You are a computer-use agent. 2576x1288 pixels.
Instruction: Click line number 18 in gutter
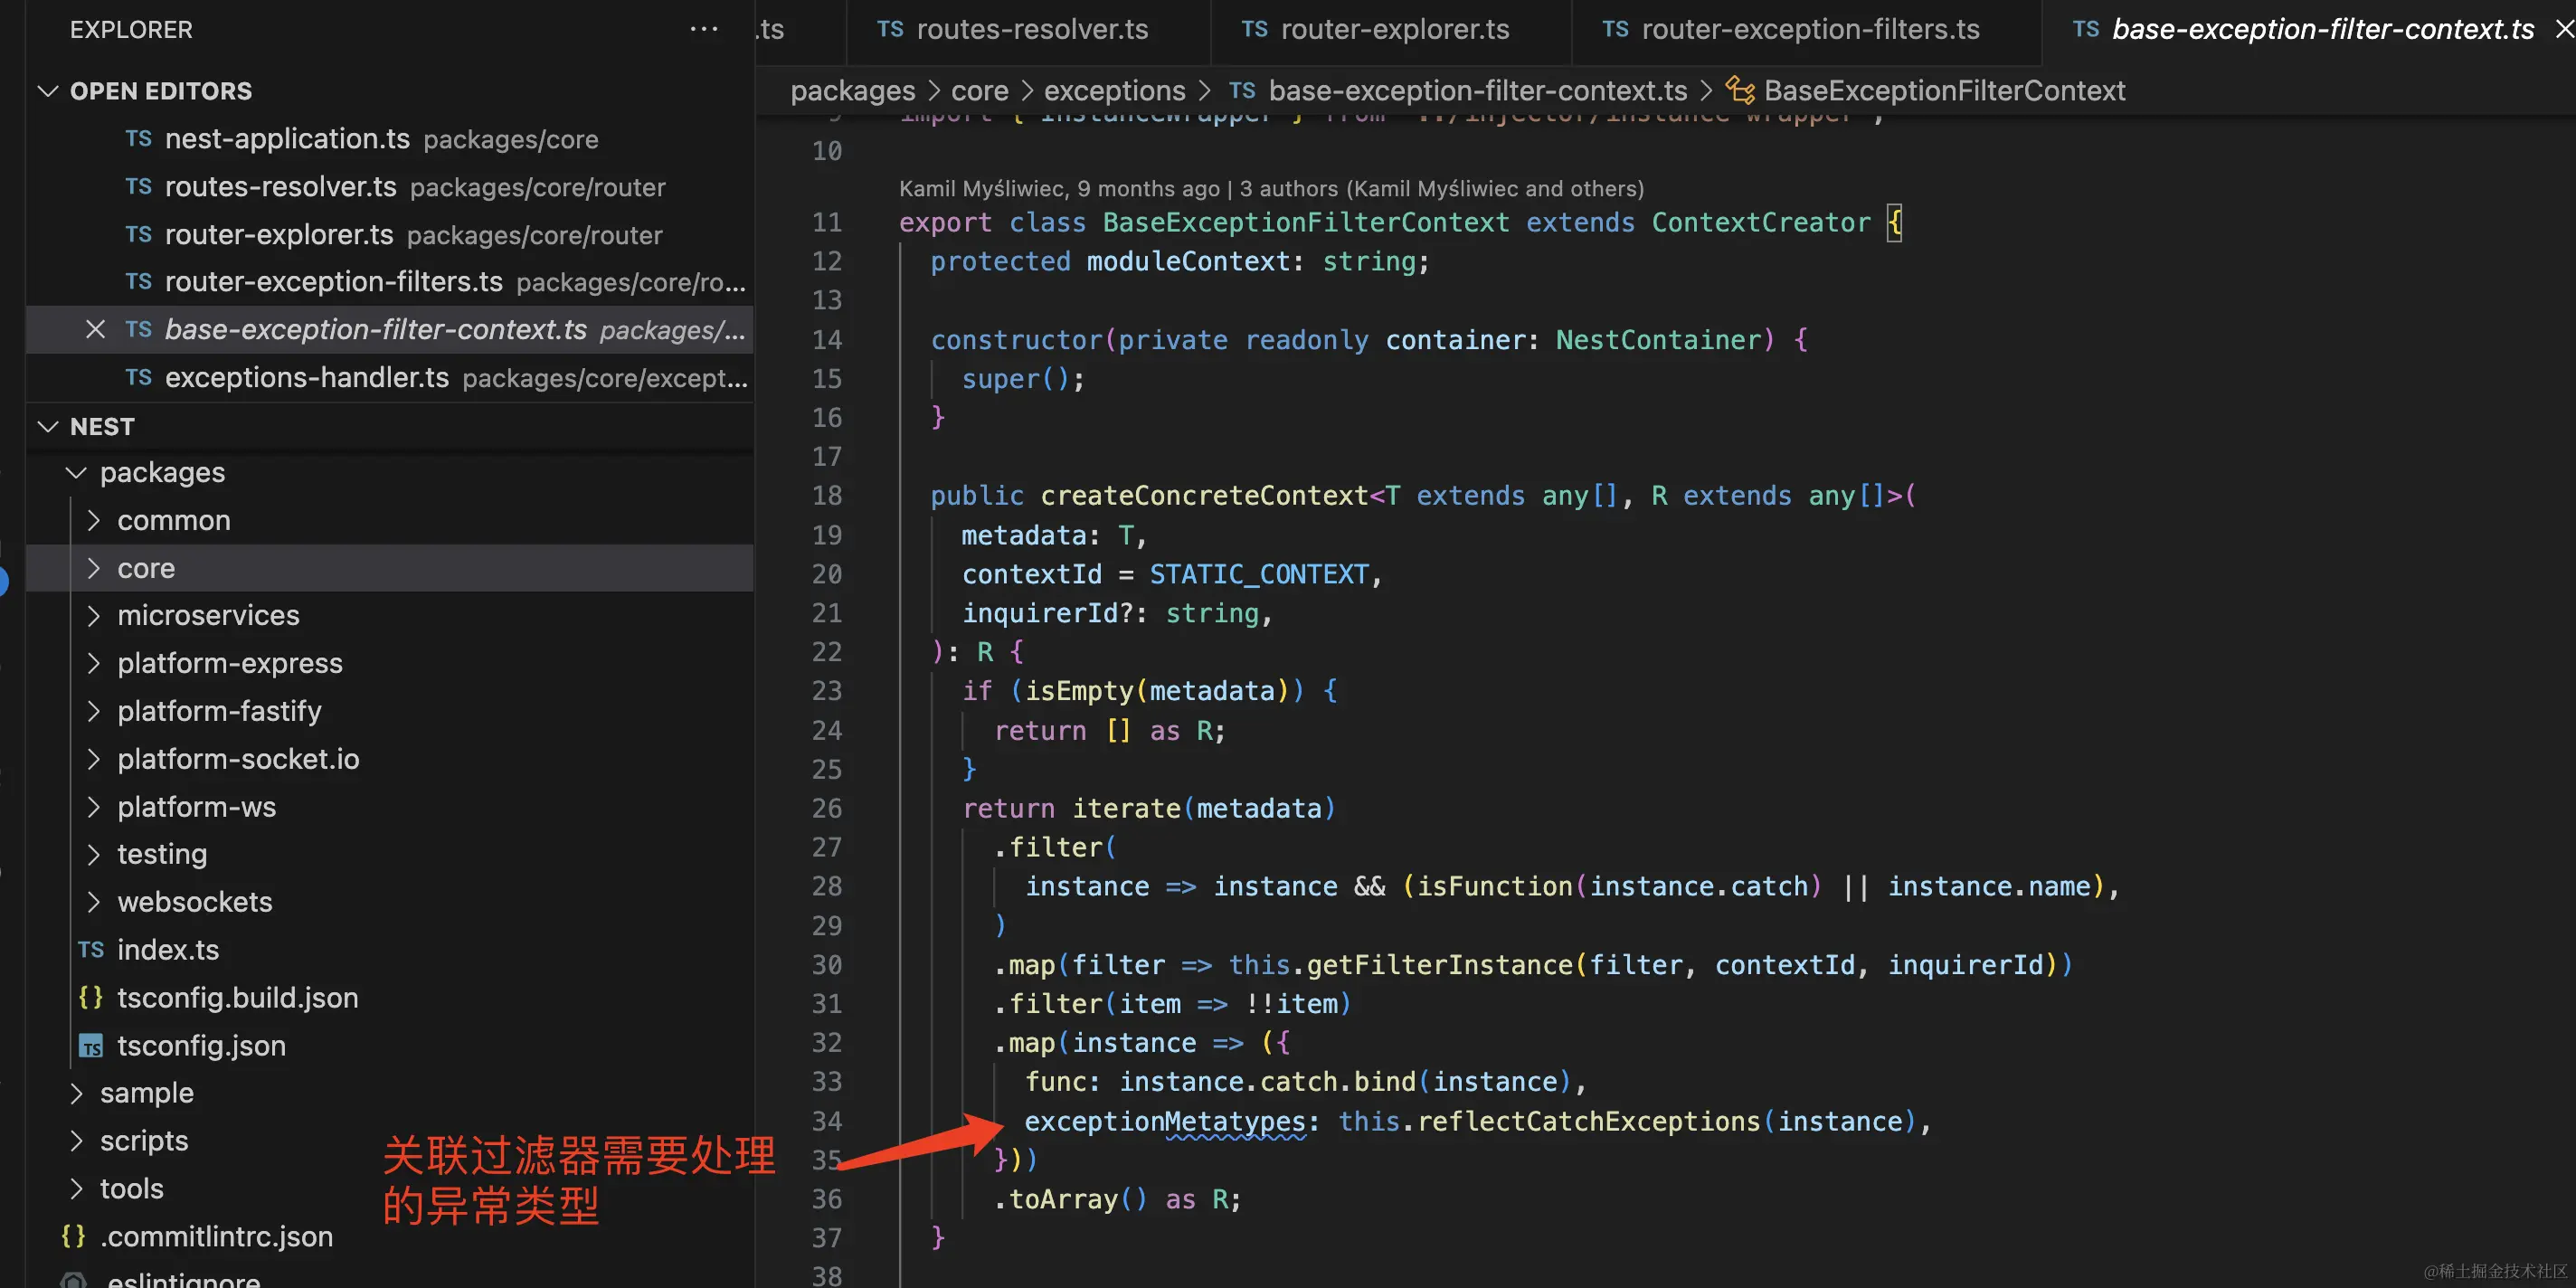pyautogui.click(x=827, y=496)
